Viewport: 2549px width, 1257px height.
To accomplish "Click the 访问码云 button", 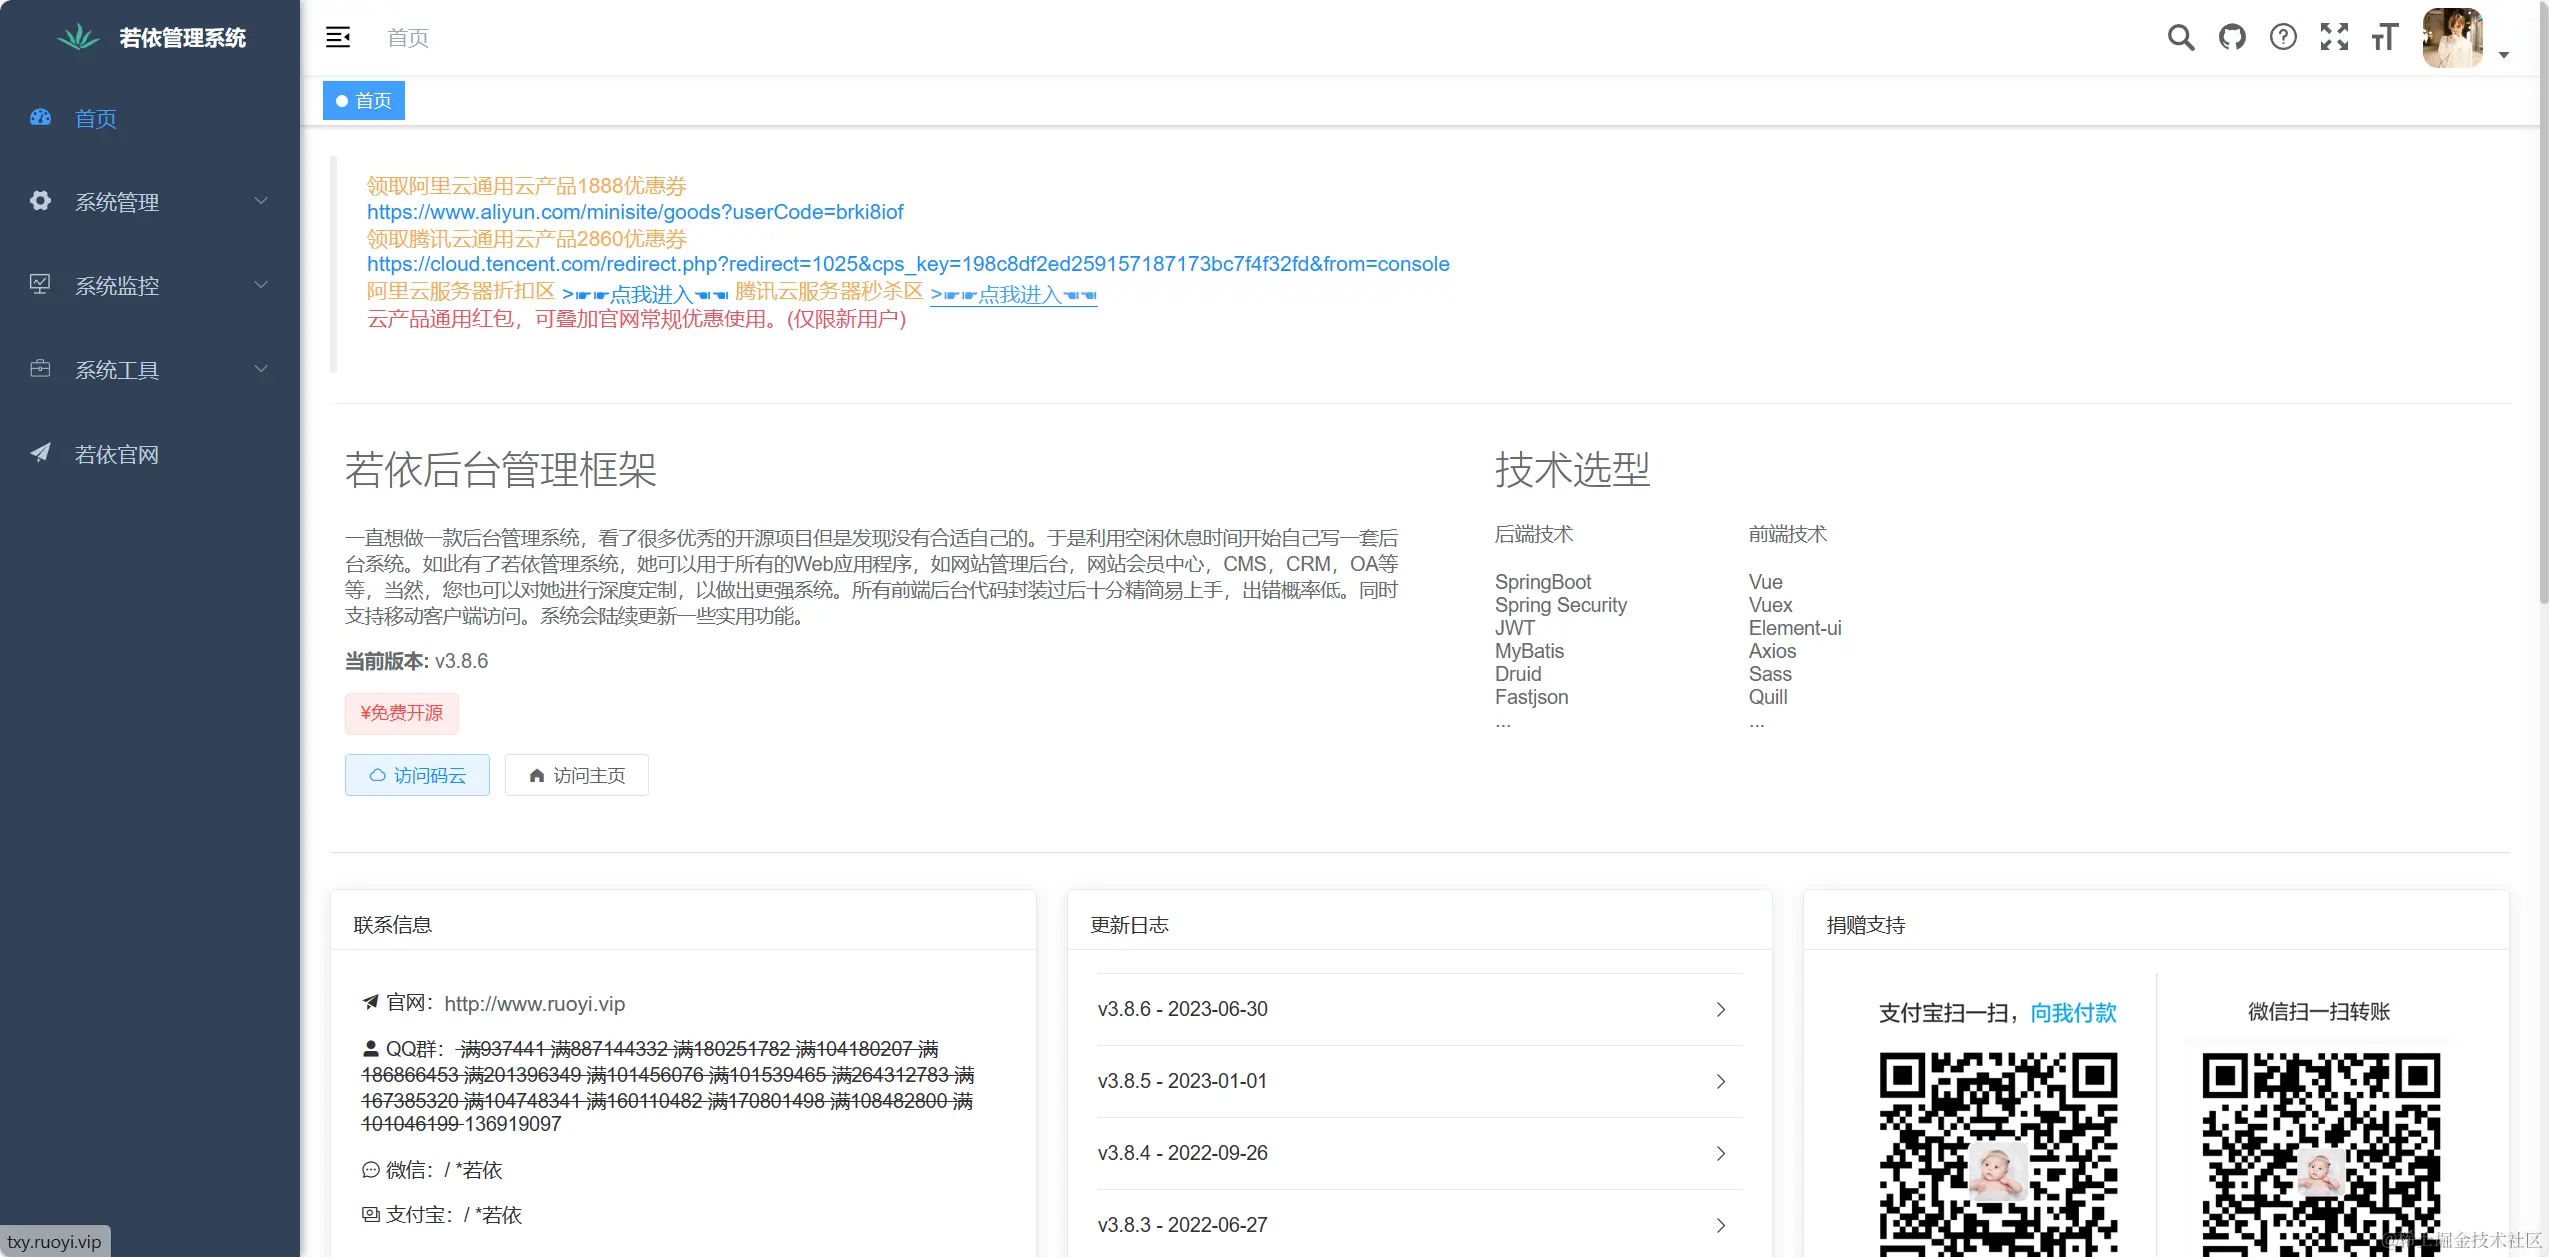I will click(417, 775).
